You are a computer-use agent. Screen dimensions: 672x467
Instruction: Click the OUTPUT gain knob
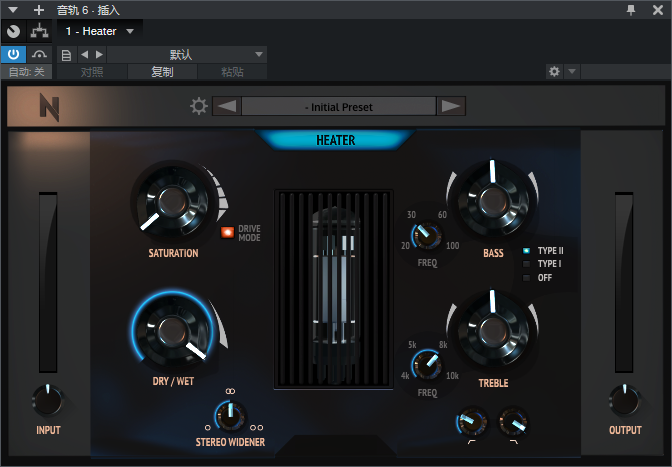coord(624,401)
